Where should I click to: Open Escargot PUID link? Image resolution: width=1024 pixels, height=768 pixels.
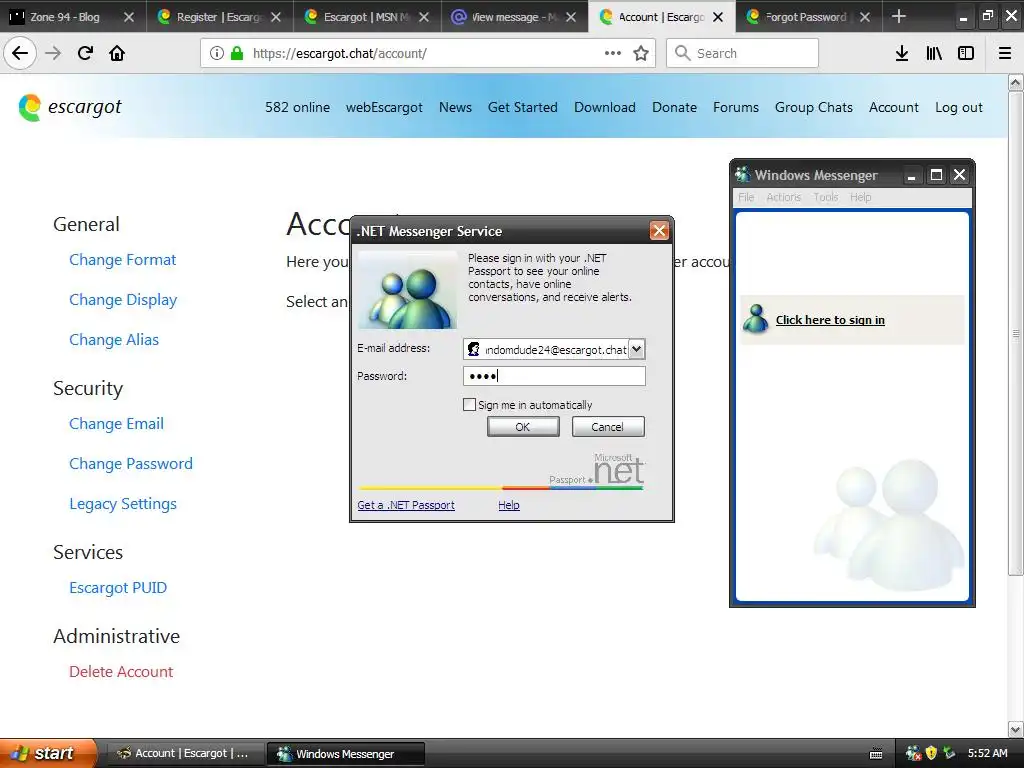point(118,588)
